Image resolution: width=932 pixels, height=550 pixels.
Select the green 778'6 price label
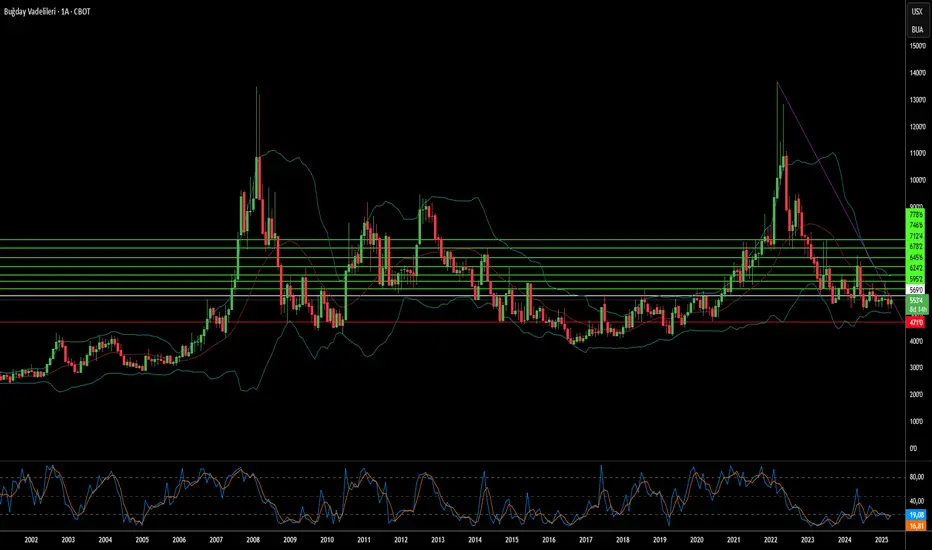click(x=915, y=214)
